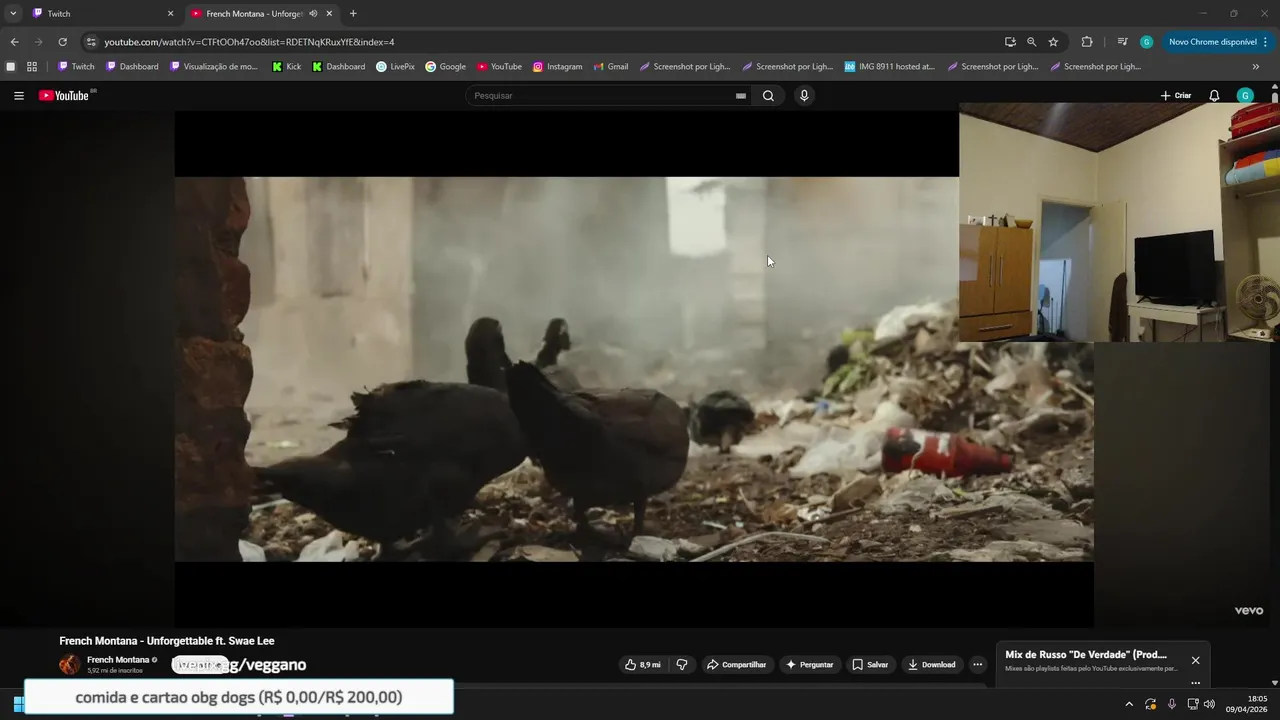Image resolution: width=1280 pixels, height=720 pixels.
Task: View site information icon beside the URL
Action: pos(91,42)
